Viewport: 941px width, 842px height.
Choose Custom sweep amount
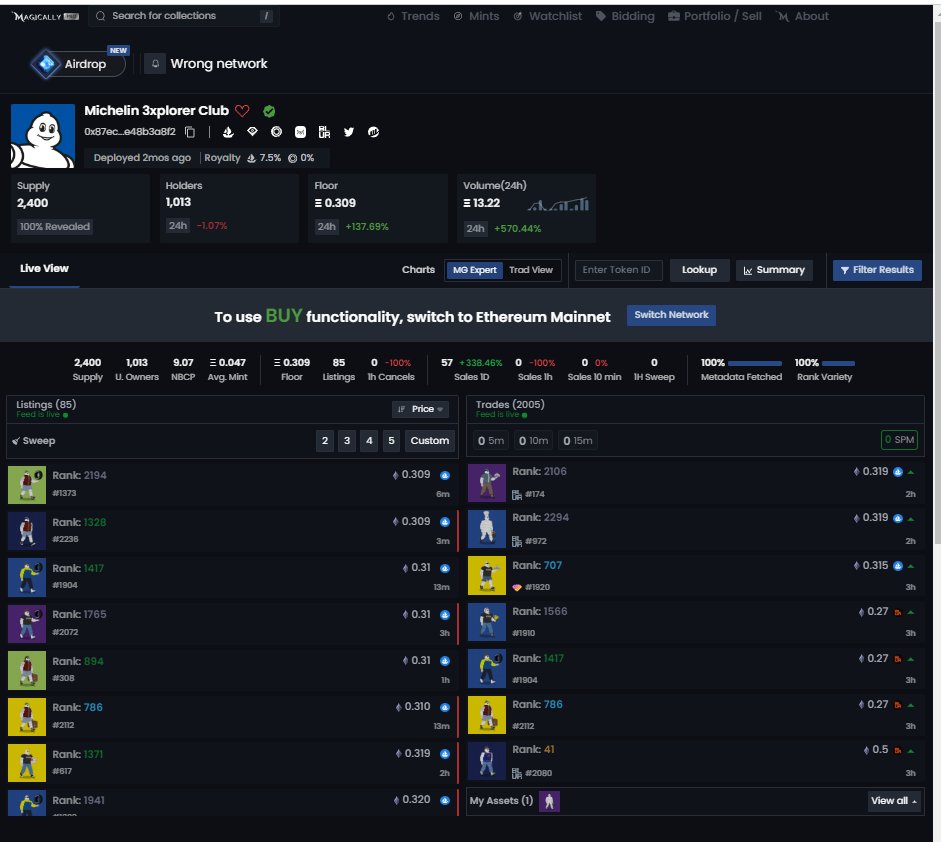(430, 441)
